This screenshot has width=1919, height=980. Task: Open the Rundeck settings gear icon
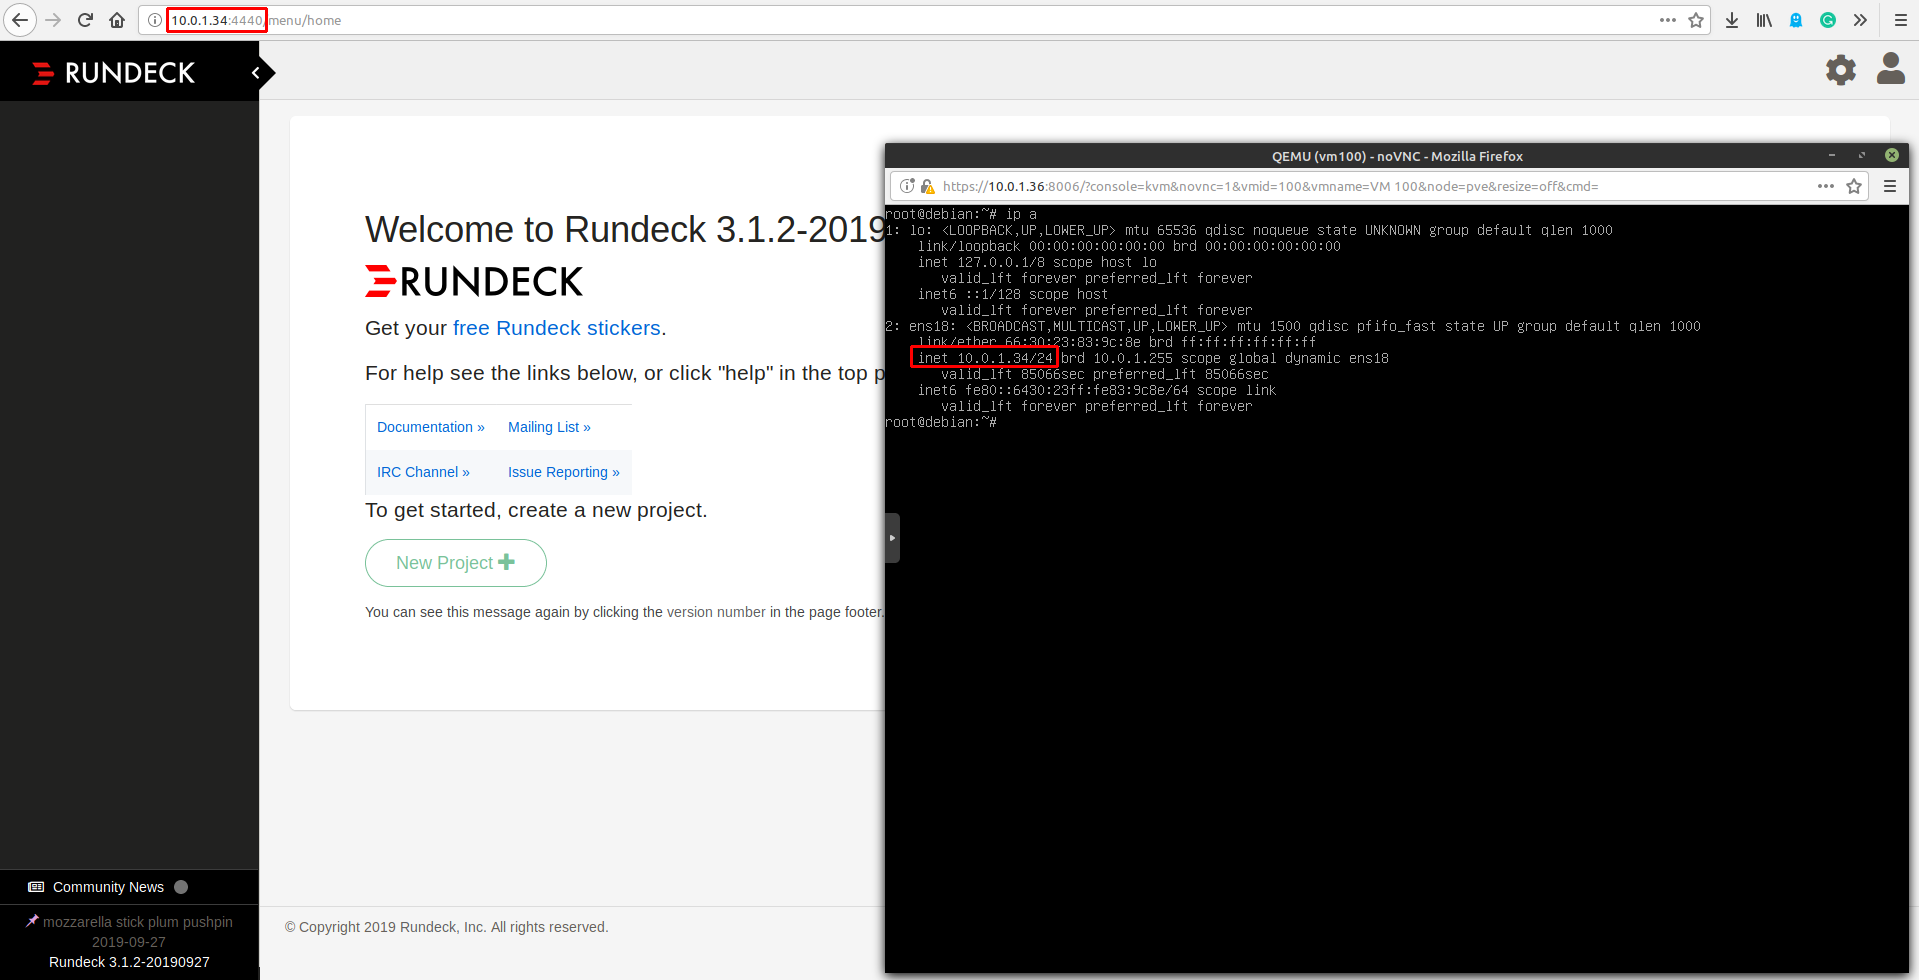1840,70
